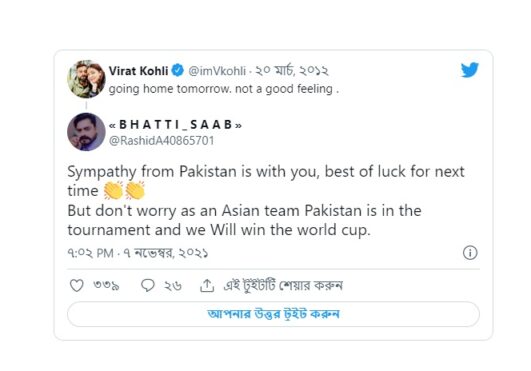Viewport: 531px width, 371px height.
Task: Open Virat Kohli's profile picture
Action: (86, 79)
